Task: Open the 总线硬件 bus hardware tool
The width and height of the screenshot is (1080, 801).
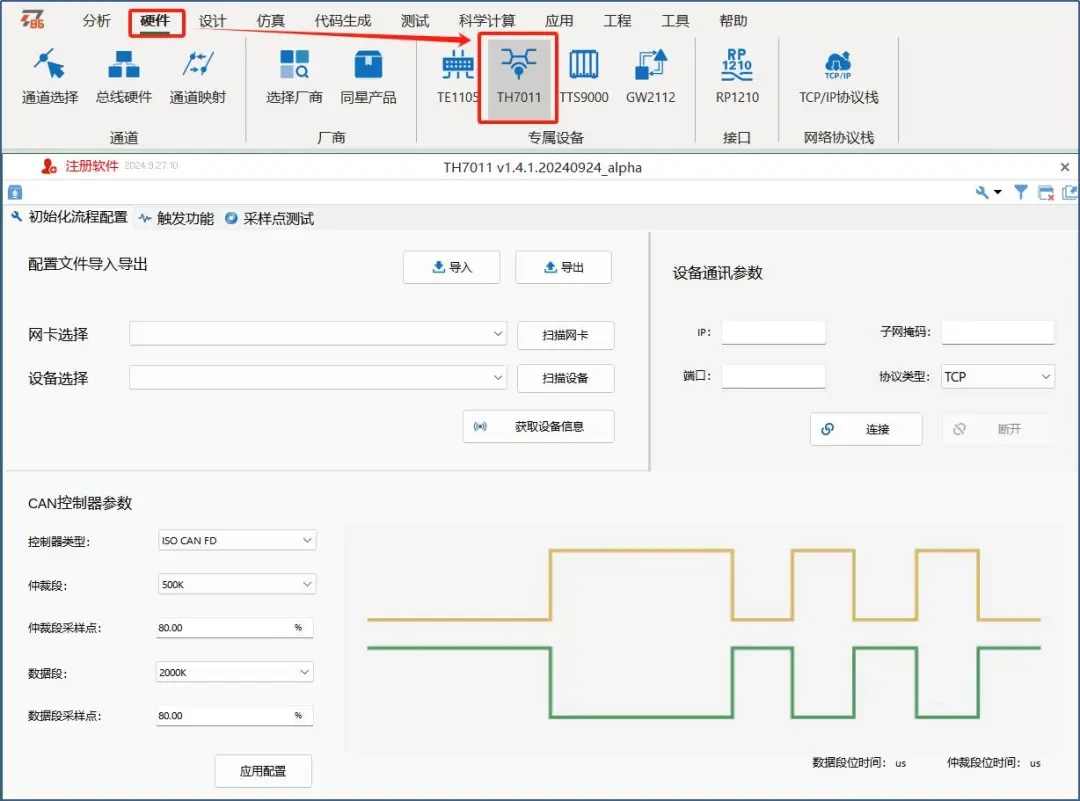Action: click(124, 76)
